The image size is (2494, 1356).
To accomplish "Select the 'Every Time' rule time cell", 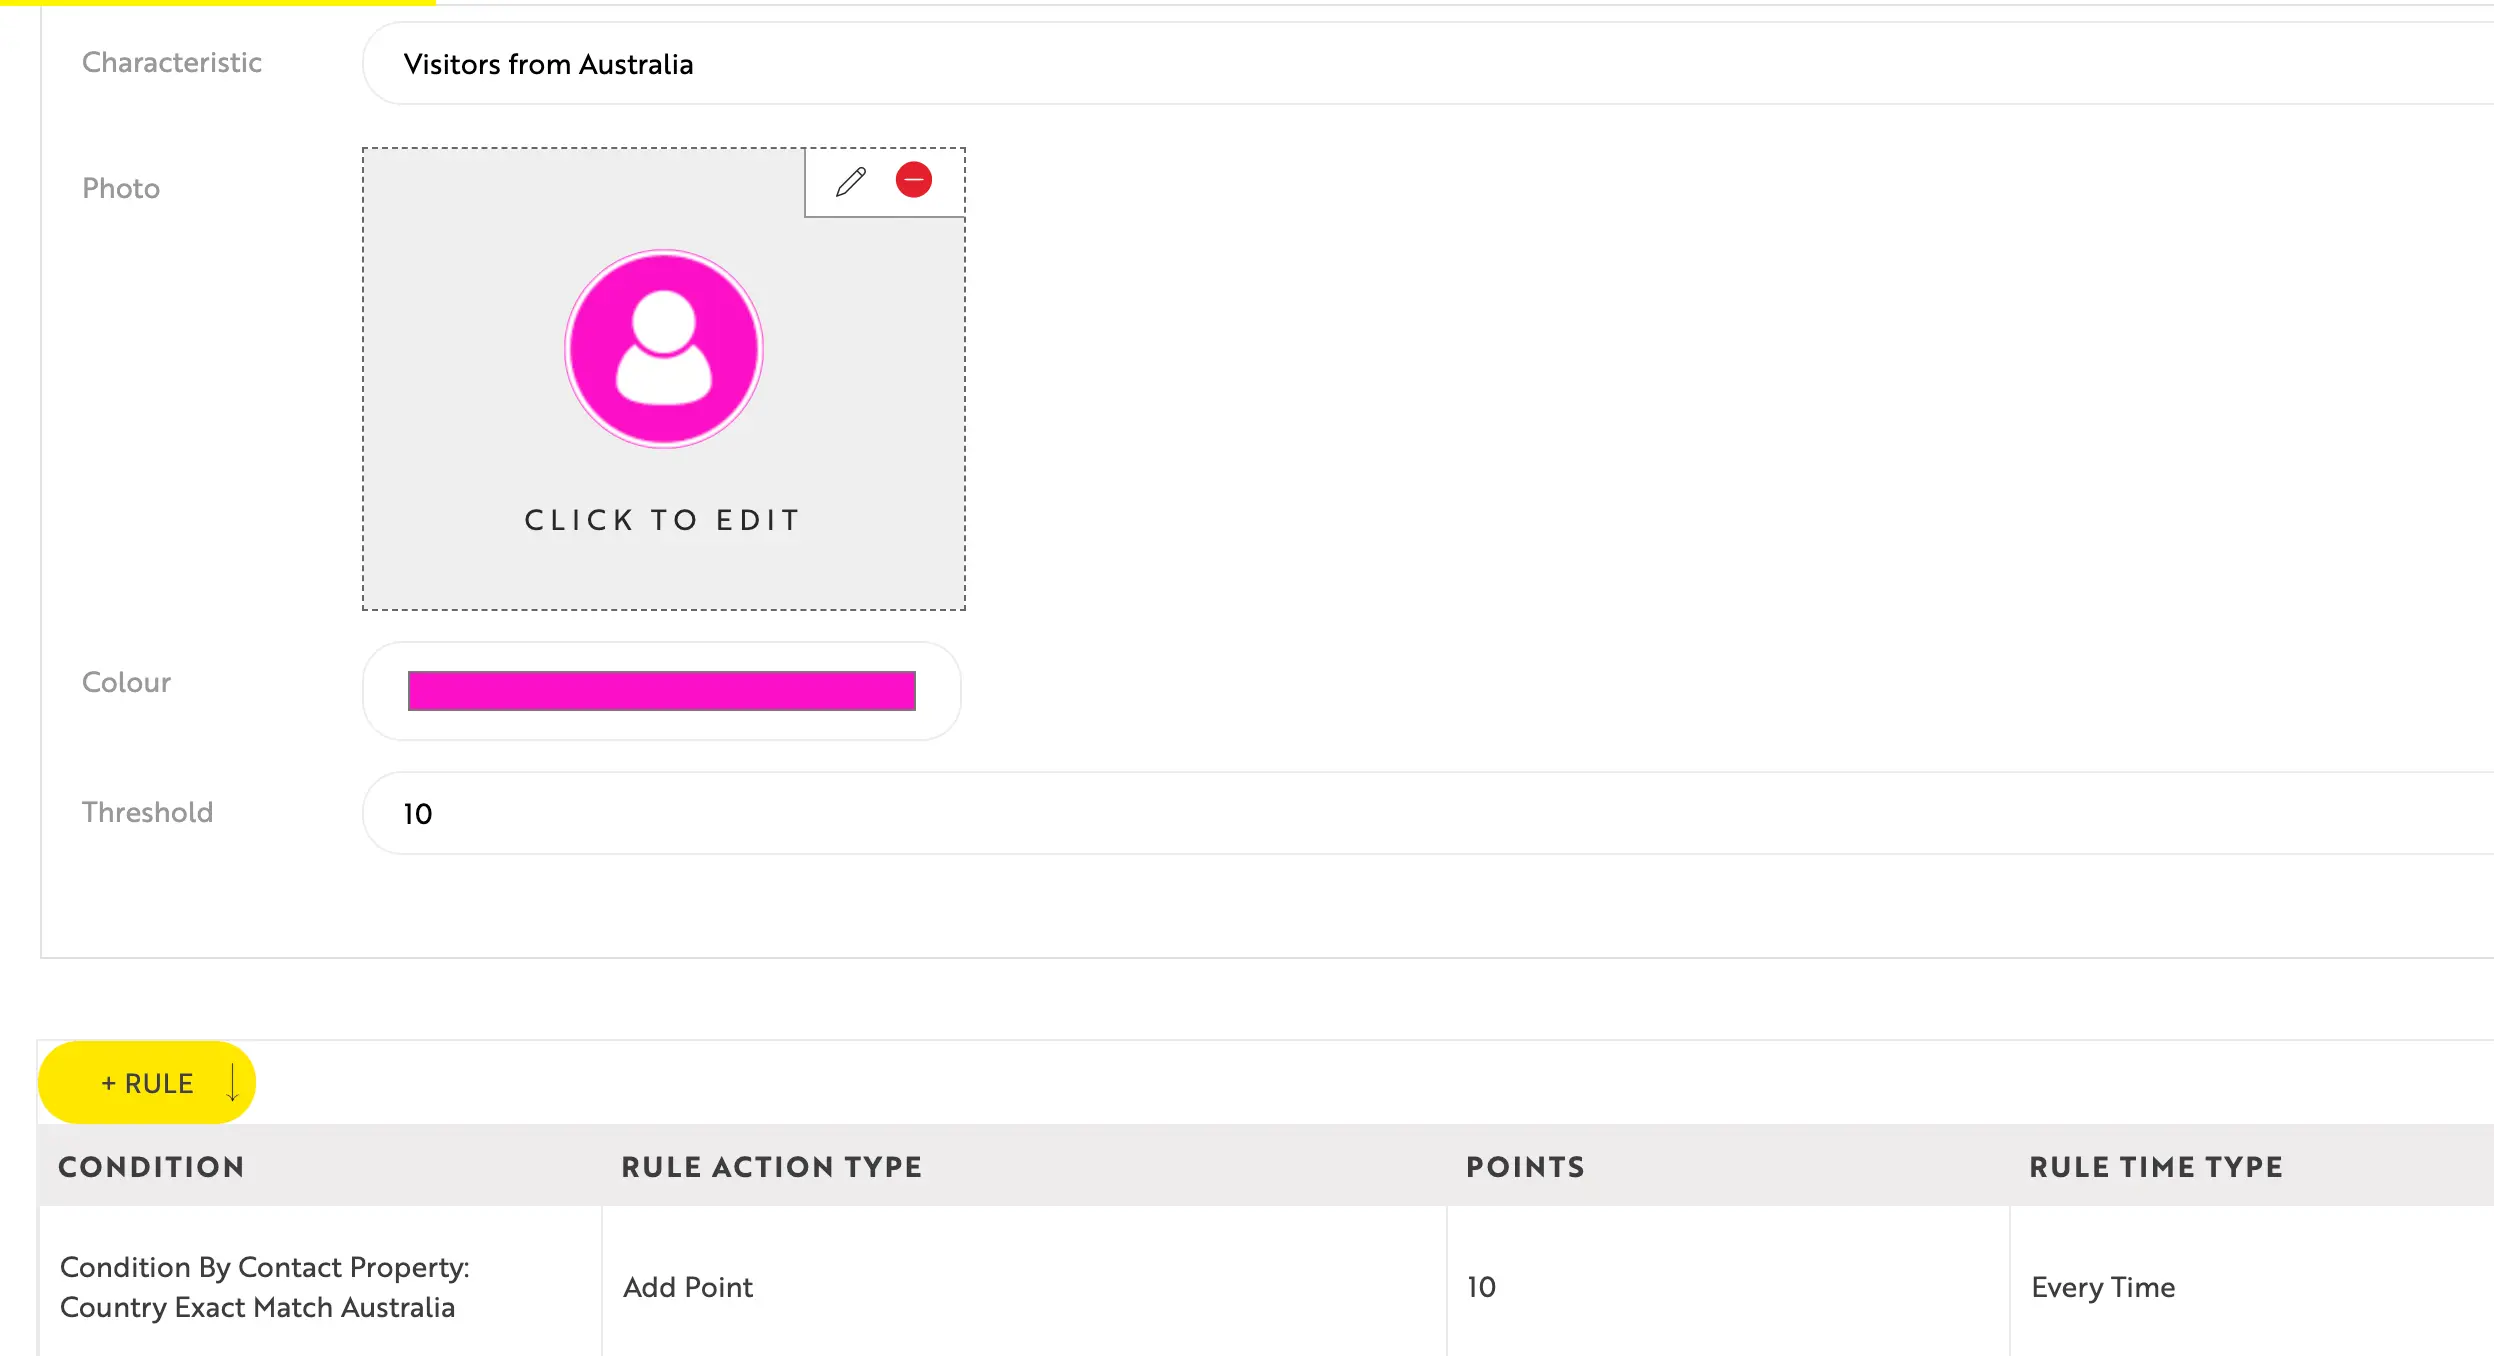I will coord(2103,1287).
